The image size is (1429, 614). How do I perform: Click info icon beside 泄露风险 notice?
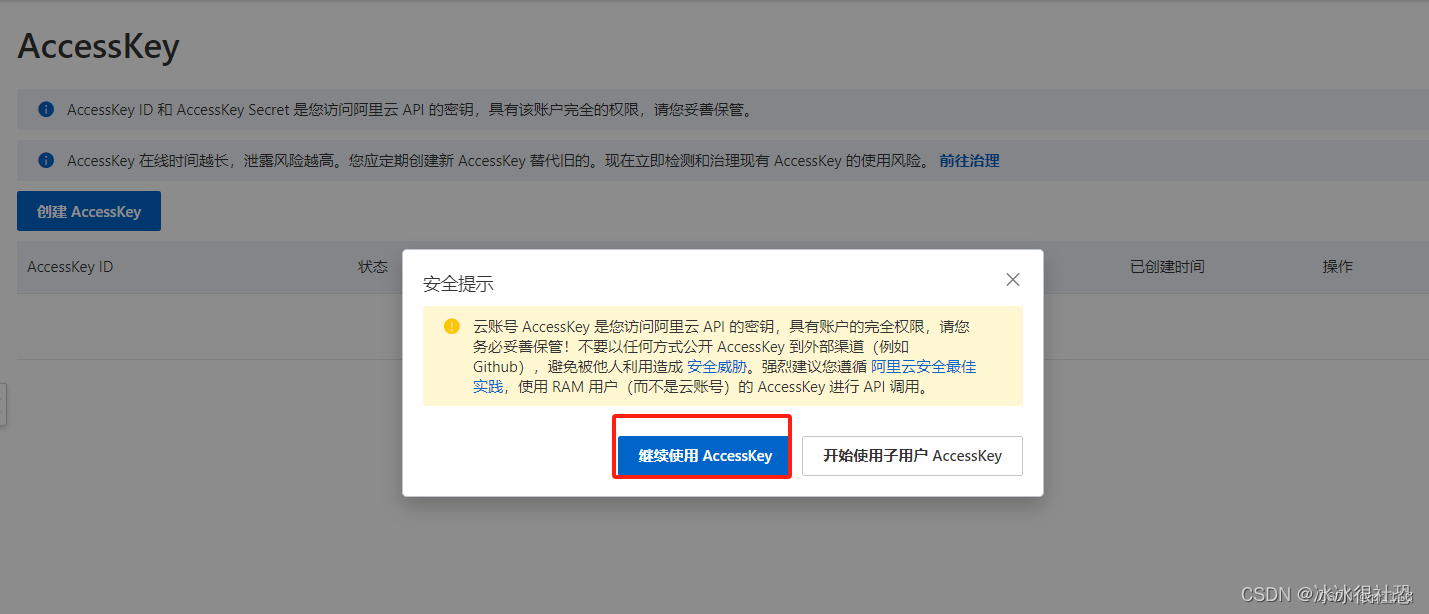click(46, 160)
